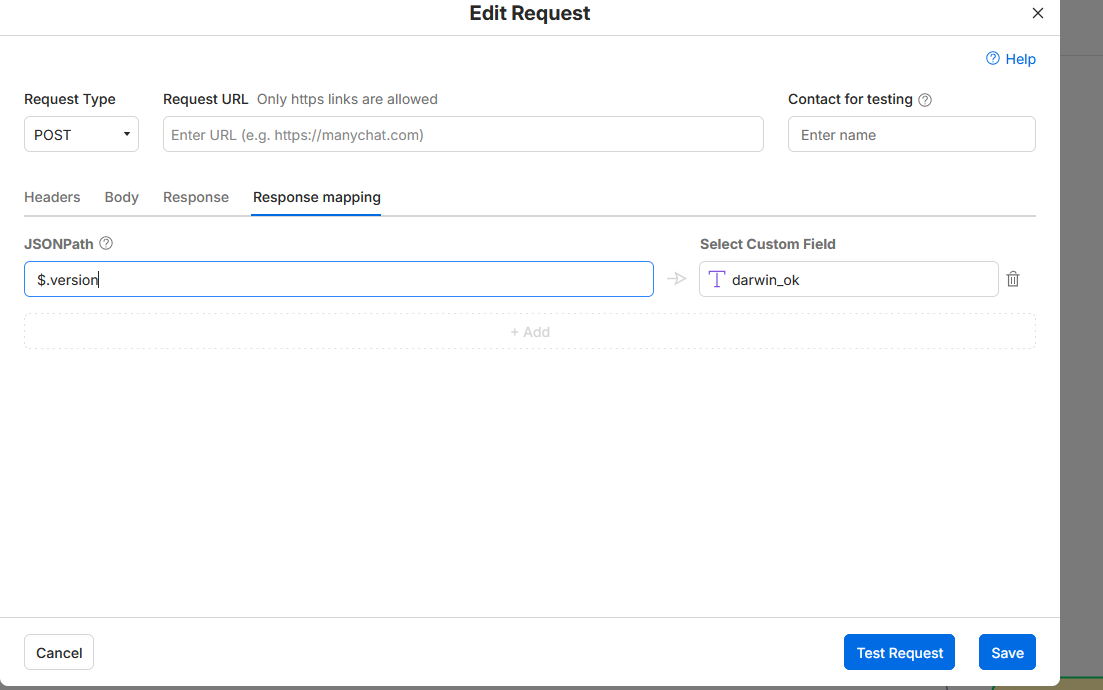This screenshot has width=1103, height=690.
Task: Open the darwin_ok custom field selector
Action: click(848, 279)
